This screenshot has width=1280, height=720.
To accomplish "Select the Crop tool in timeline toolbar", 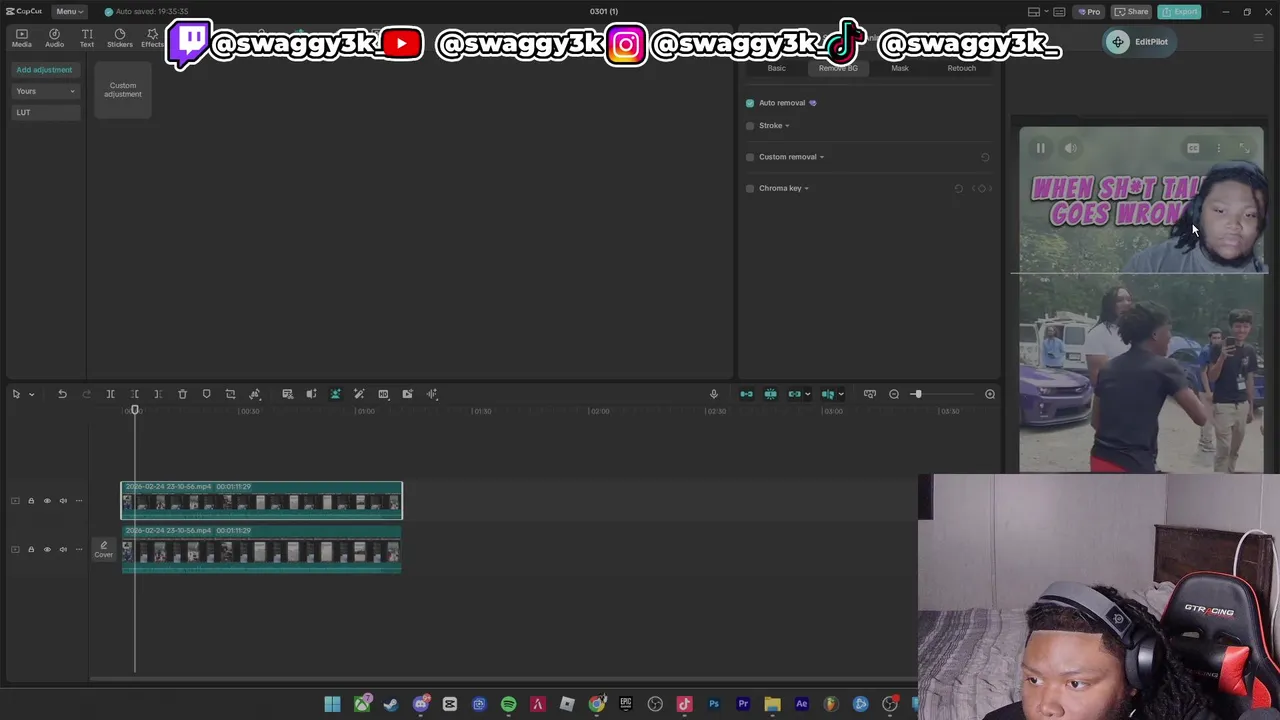I will (230, 394).
